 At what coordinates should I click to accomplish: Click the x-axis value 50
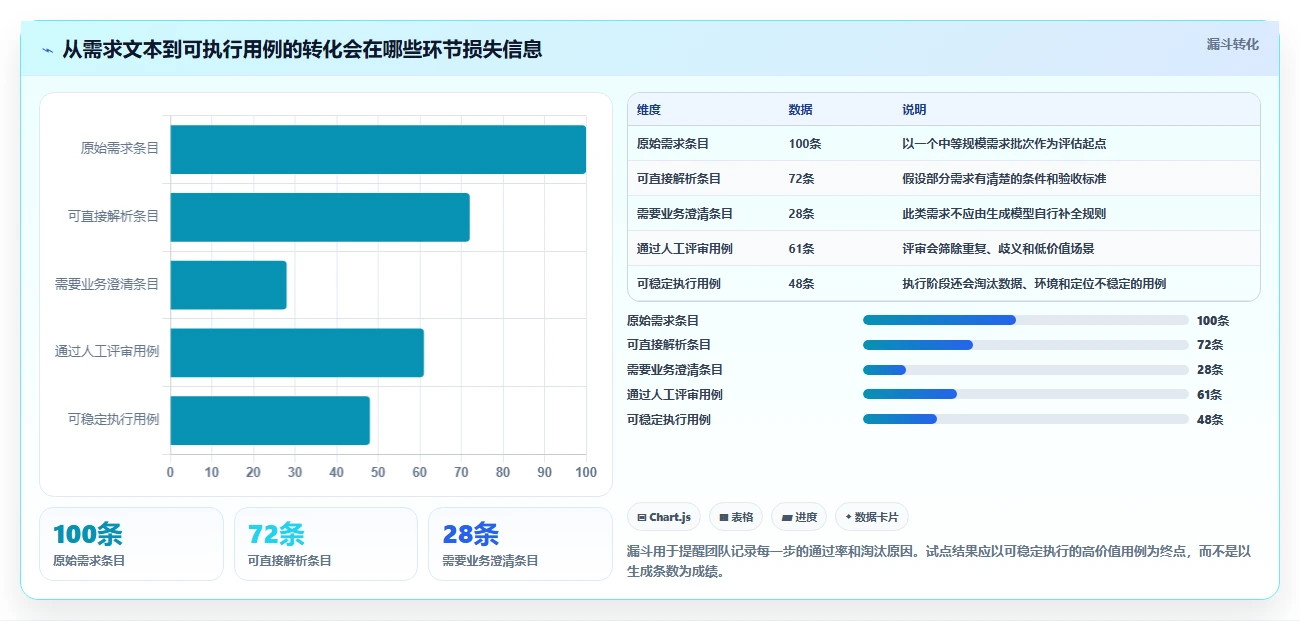pyautogui.click(x=378, y=472)
